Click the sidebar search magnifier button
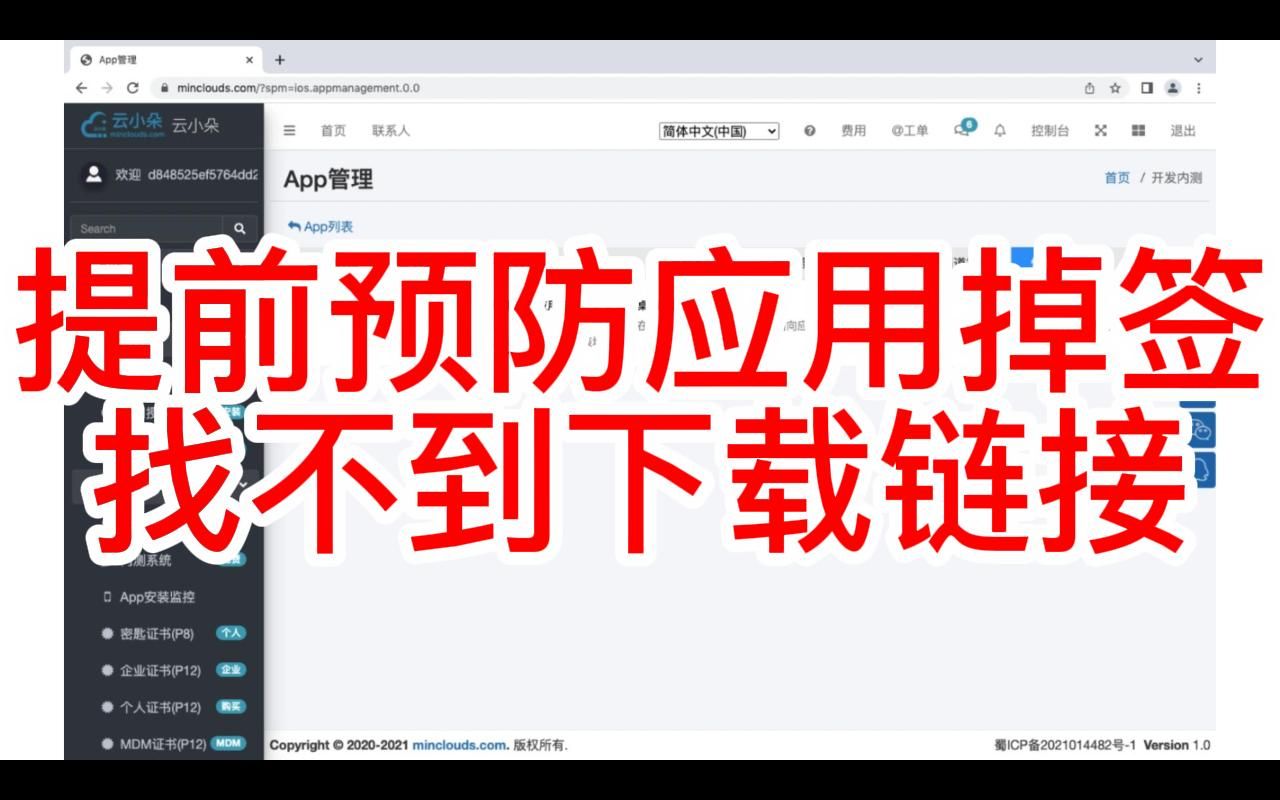 pos(240,228)
